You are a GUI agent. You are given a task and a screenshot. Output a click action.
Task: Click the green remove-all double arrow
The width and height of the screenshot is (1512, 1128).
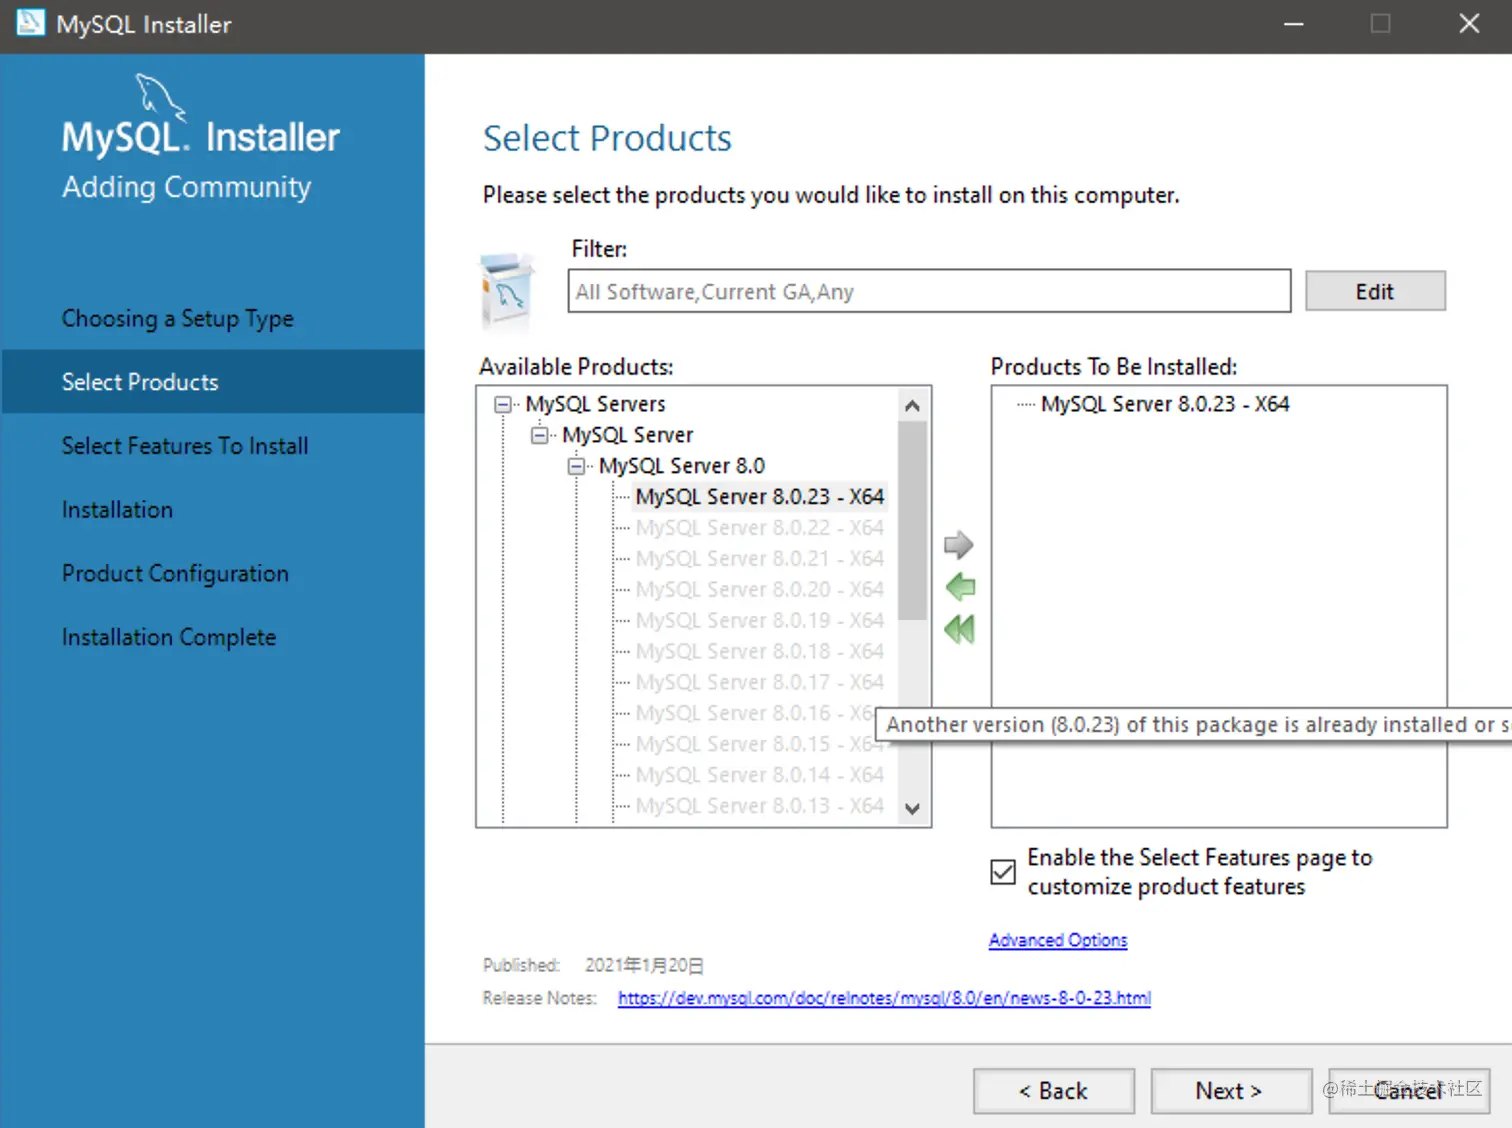(959, 629)
